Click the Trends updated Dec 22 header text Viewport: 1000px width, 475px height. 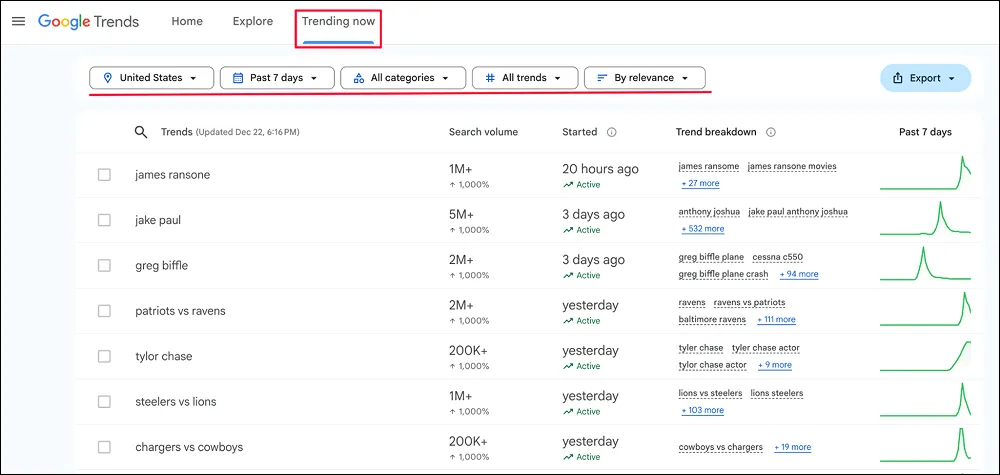(230, 132)
